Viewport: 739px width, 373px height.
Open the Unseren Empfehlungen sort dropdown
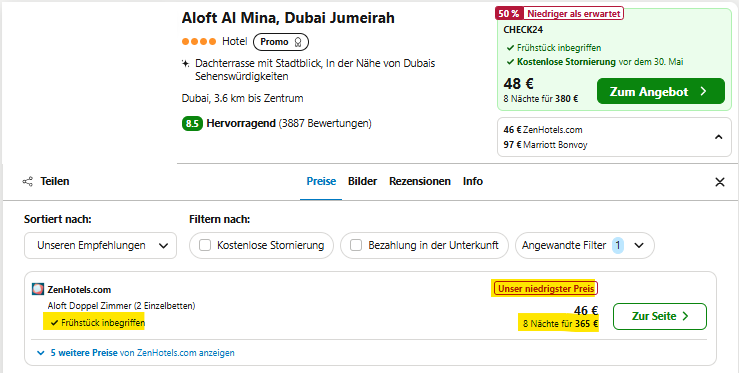(100, 245)
